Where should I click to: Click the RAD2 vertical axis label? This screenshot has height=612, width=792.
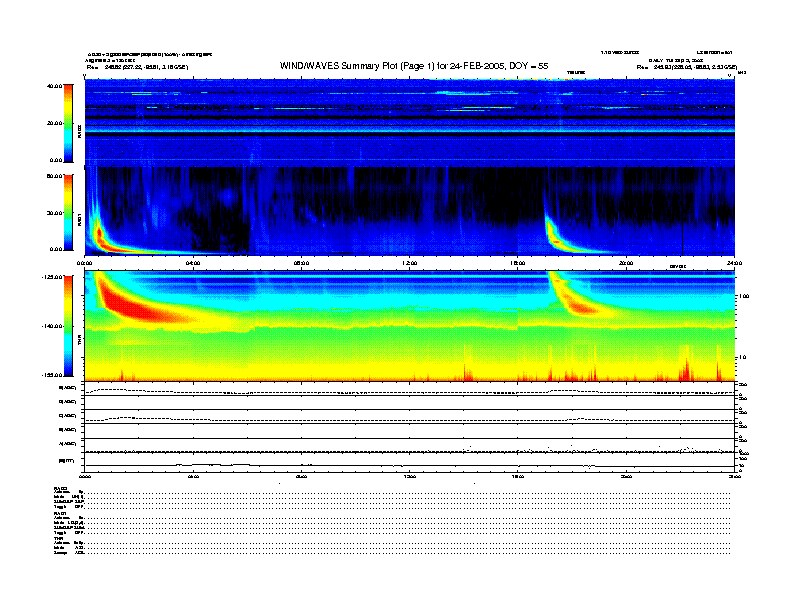coord(79,131)
